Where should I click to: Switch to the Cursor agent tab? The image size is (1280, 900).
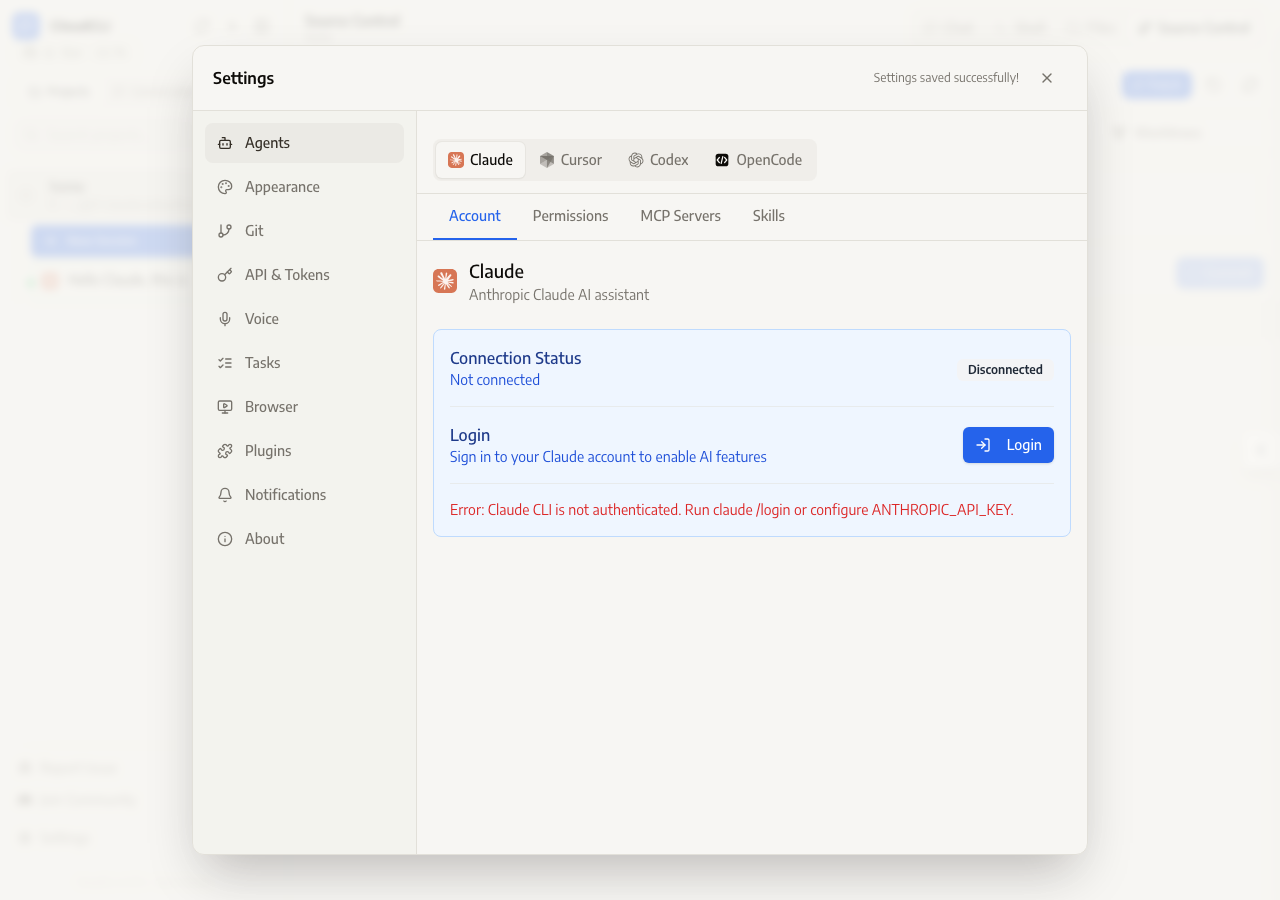[570, 160]
